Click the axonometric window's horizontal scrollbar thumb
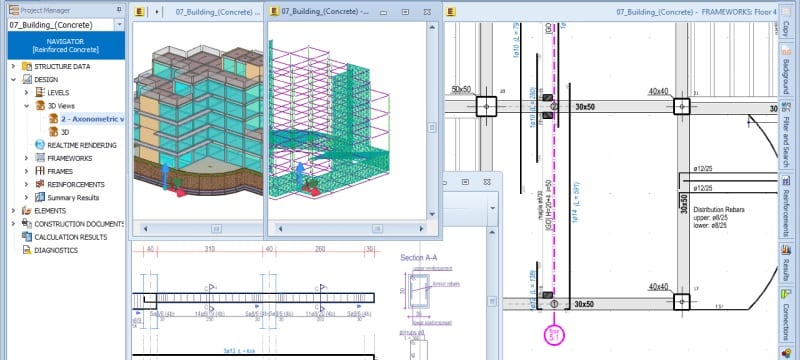 tap(216, 229)
